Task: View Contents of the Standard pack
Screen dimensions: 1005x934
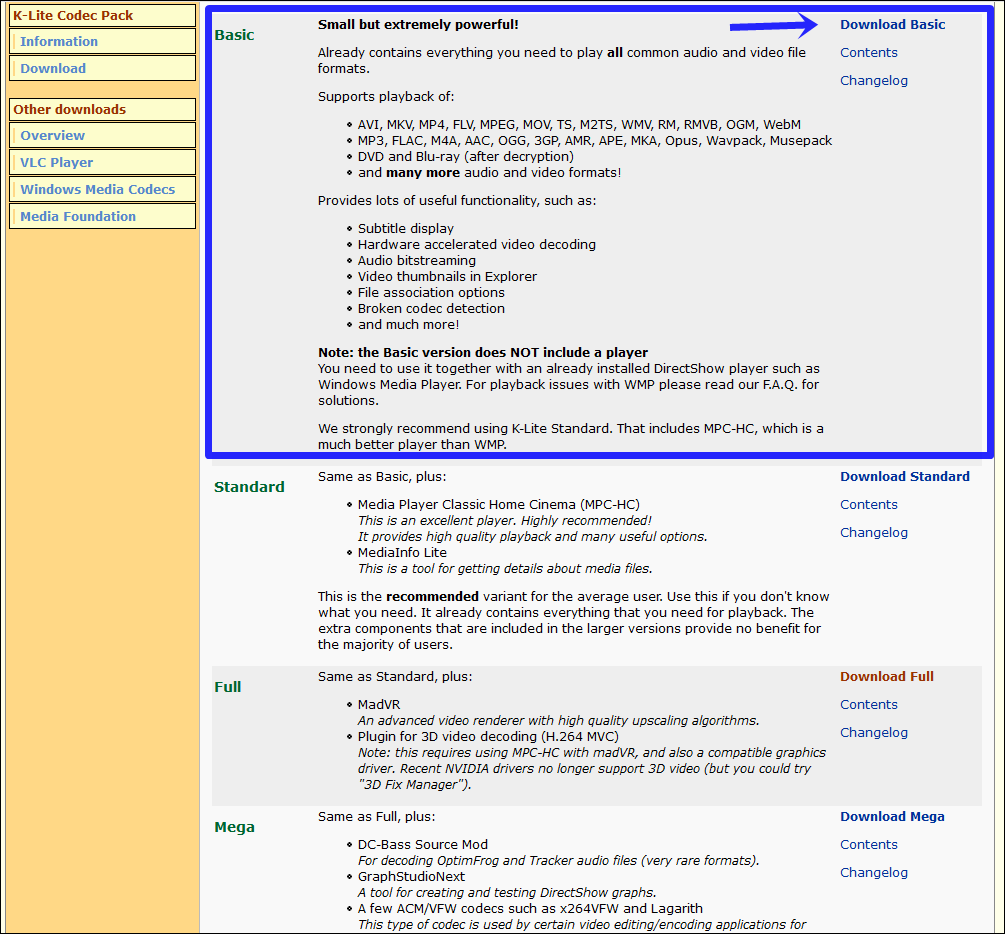Action: pos(868,505)
